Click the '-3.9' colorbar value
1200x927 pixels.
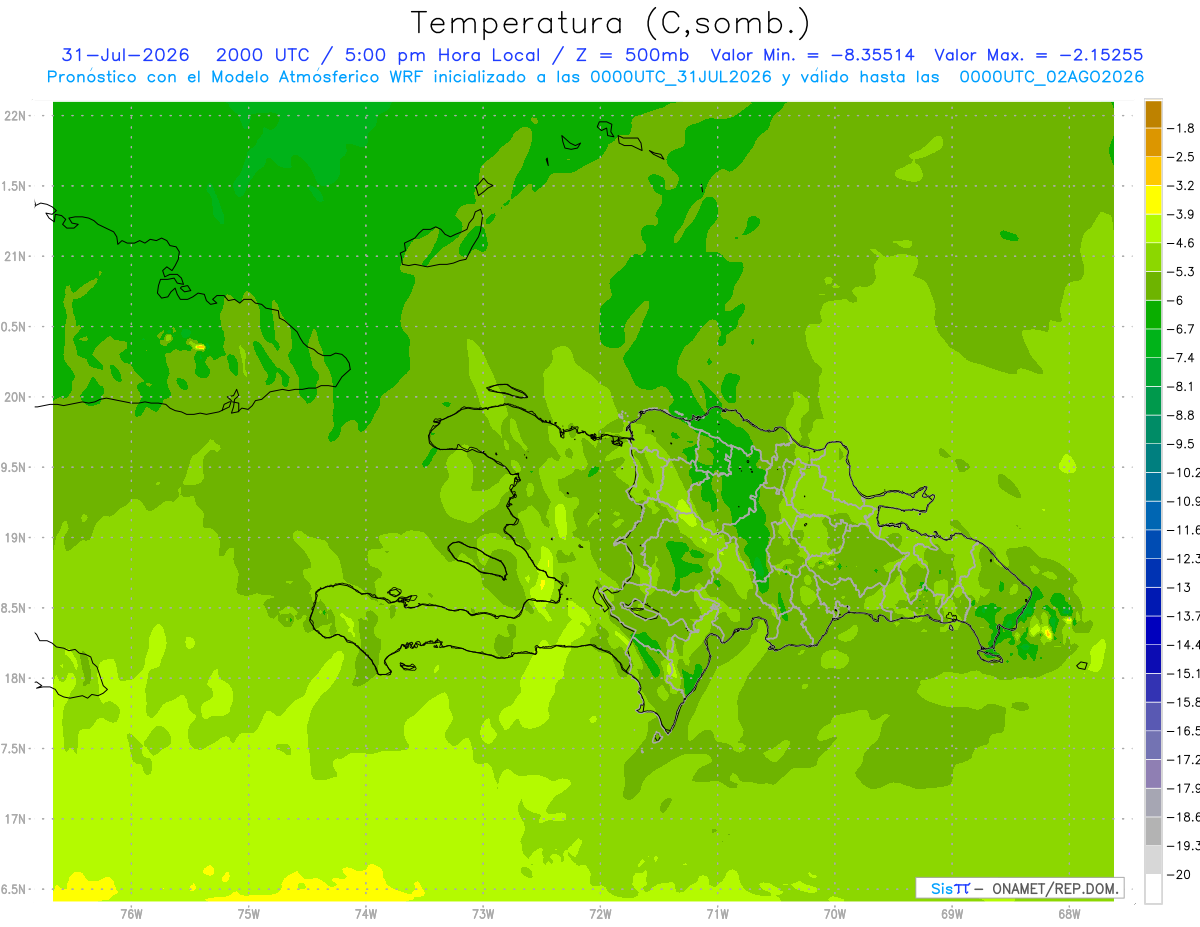(1181, 214)
